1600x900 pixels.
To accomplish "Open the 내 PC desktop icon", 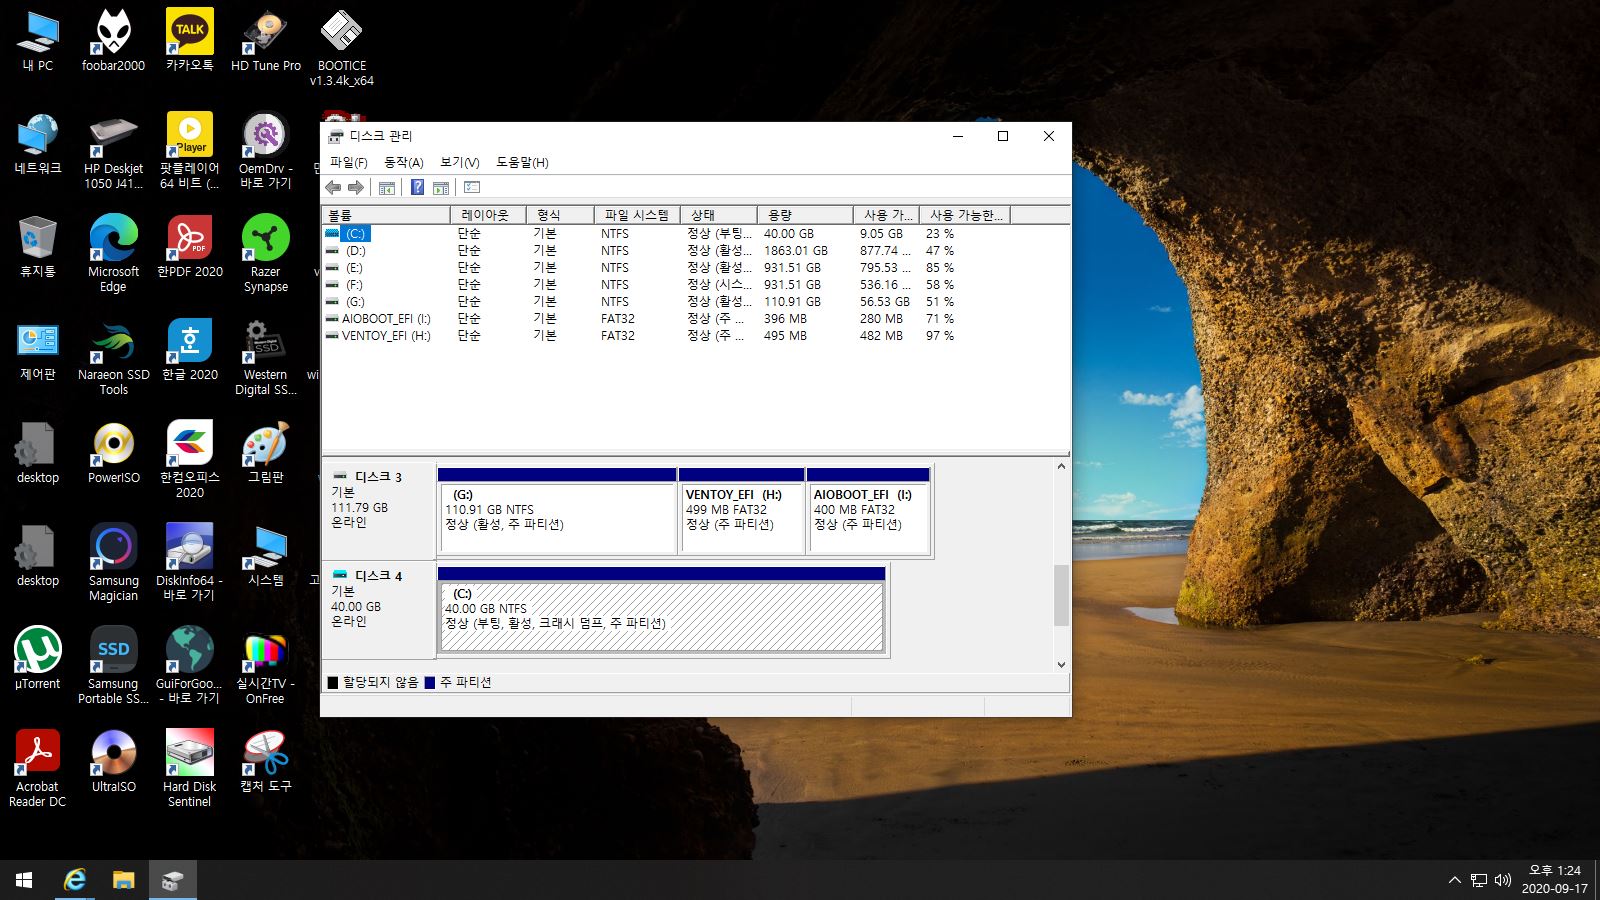I will coord(38,41).
